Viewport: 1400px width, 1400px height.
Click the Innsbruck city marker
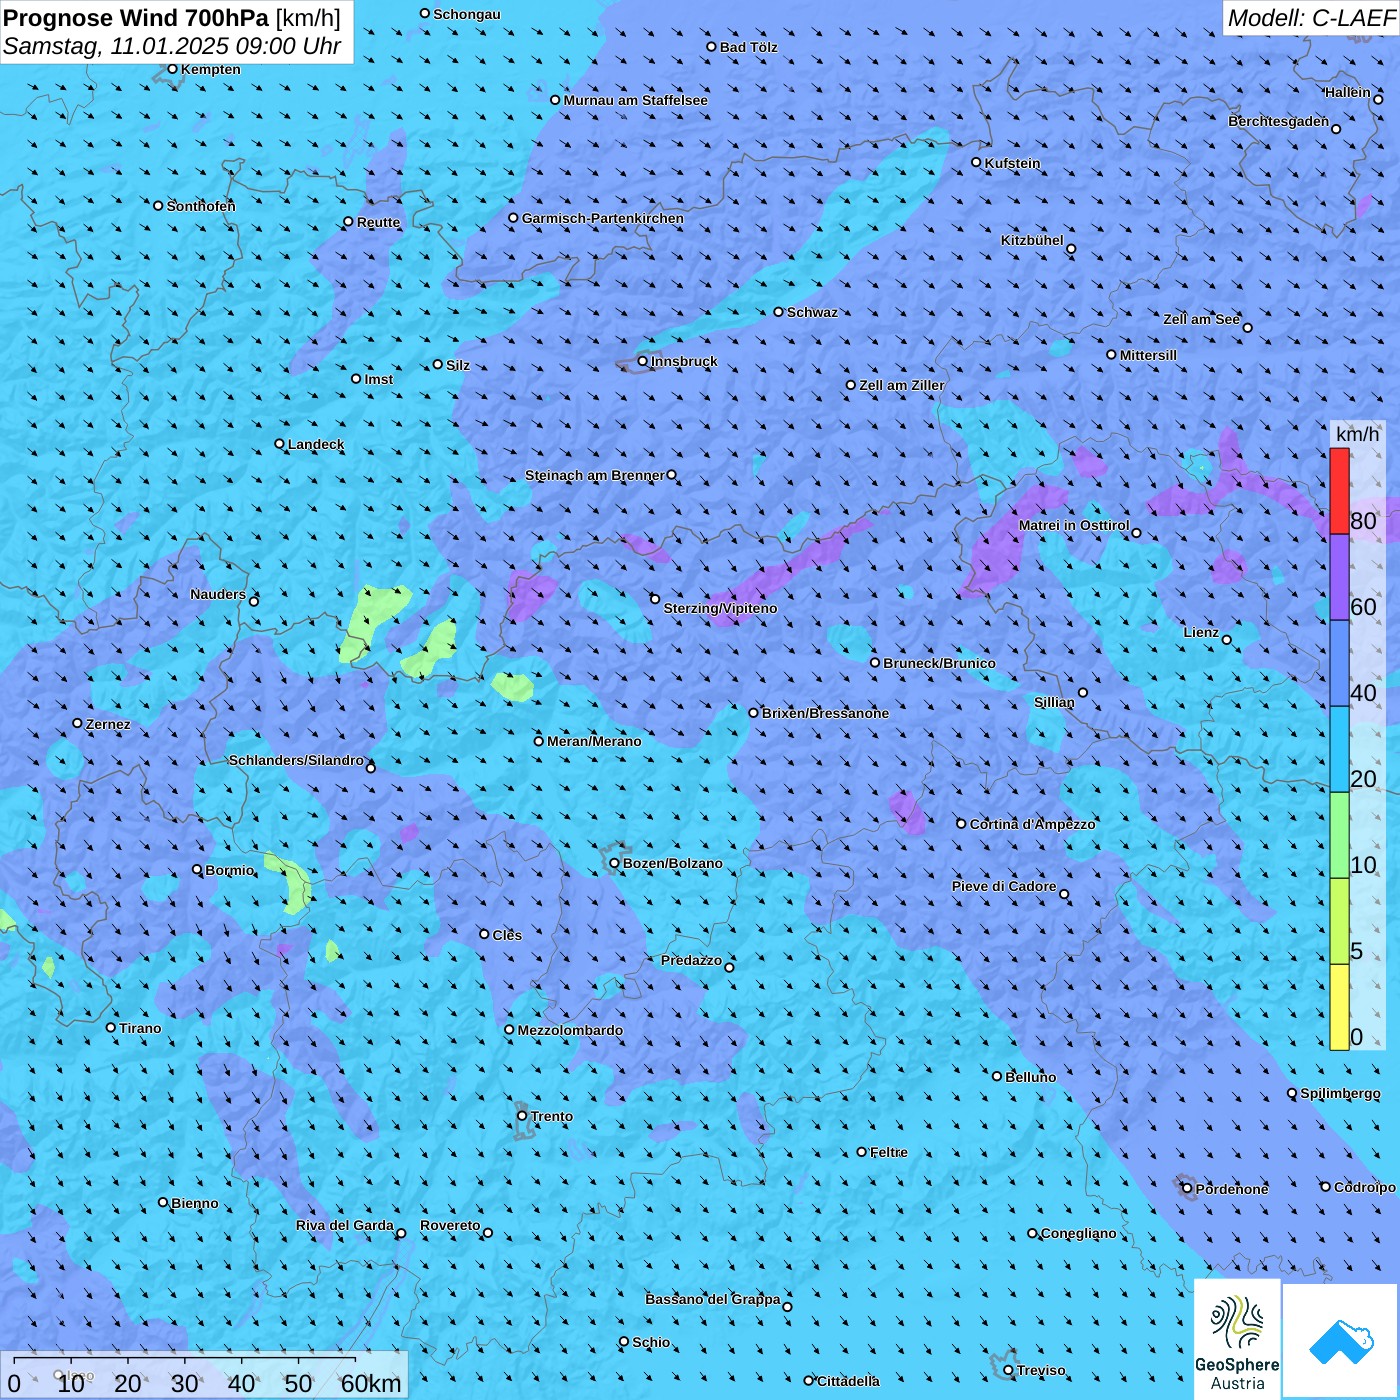coord(643,362)
